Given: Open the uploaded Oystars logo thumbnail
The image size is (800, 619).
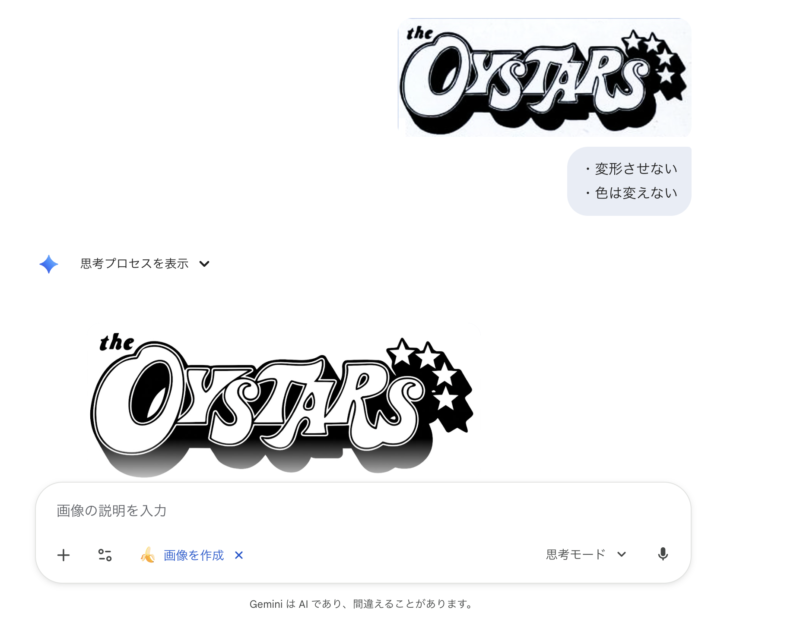Looking at the screenshot, I should [544, 77].
